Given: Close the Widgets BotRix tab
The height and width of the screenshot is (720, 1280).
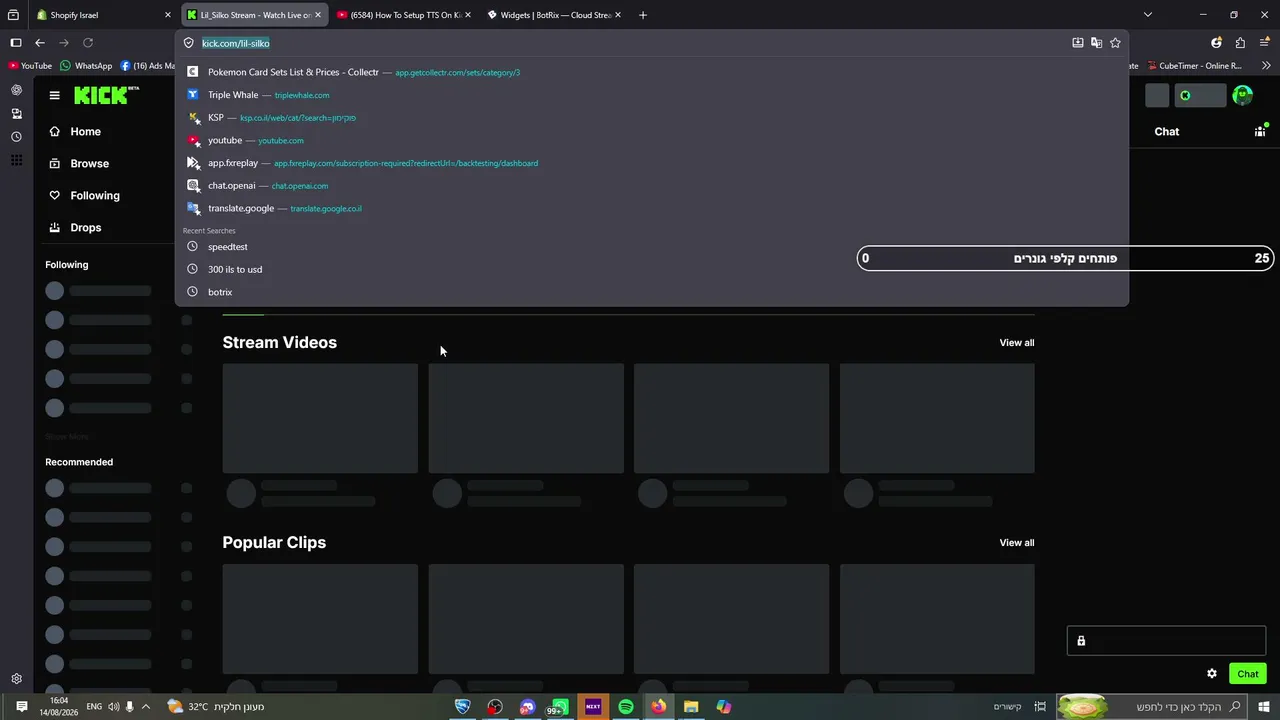Looking at the screenshot, I should tap(618, 15).
